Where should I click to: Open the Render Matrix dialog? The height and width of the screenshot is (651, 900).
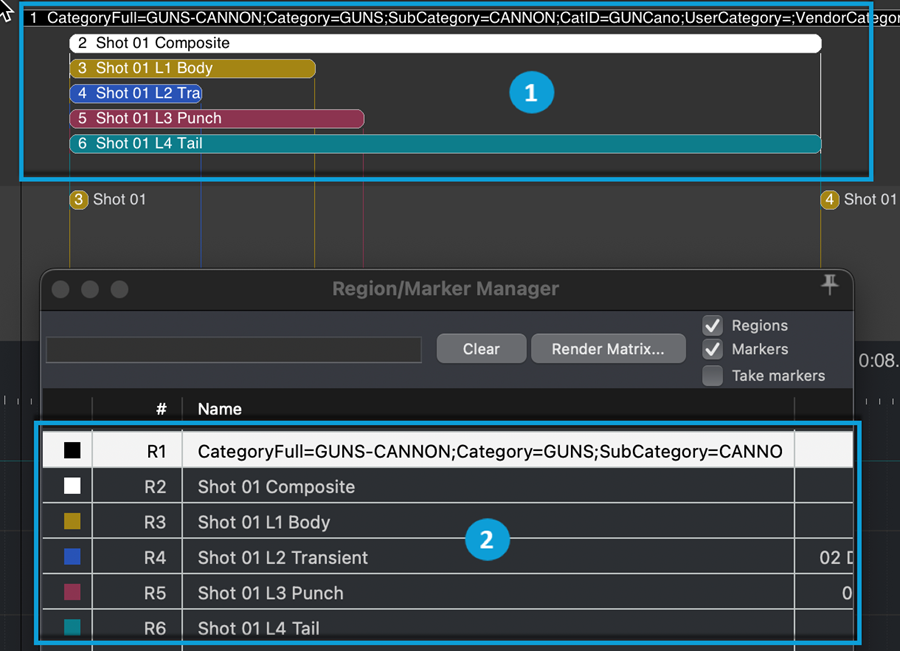click(608, 349)
